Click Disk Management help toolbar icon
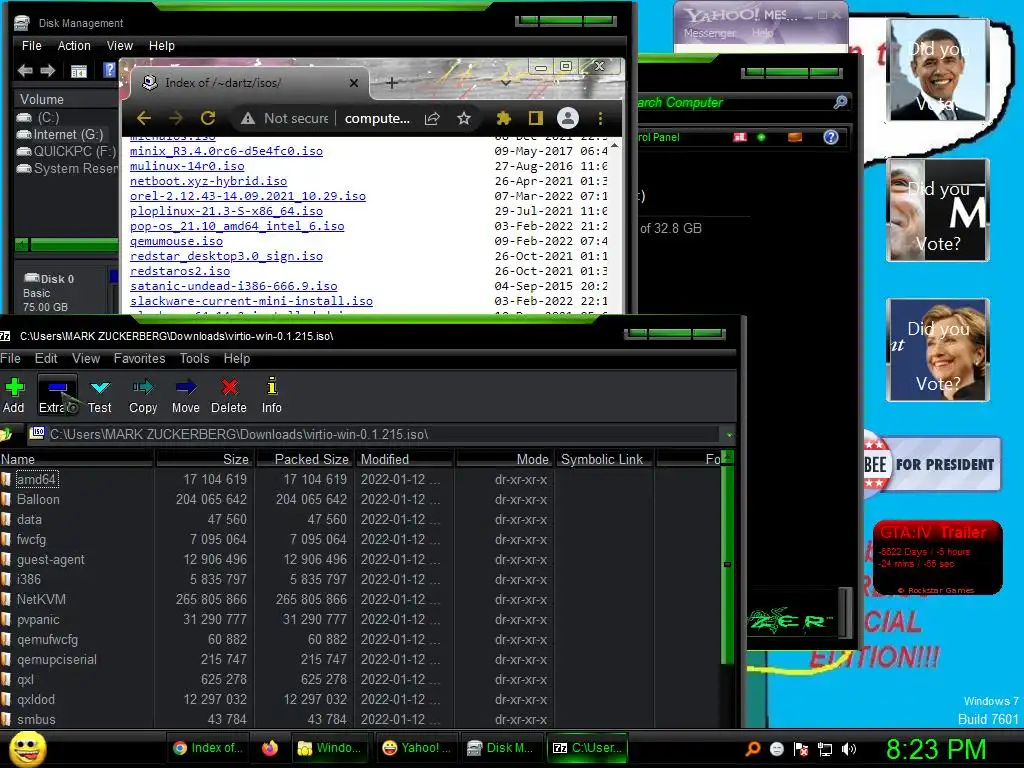 click(109, 70)
